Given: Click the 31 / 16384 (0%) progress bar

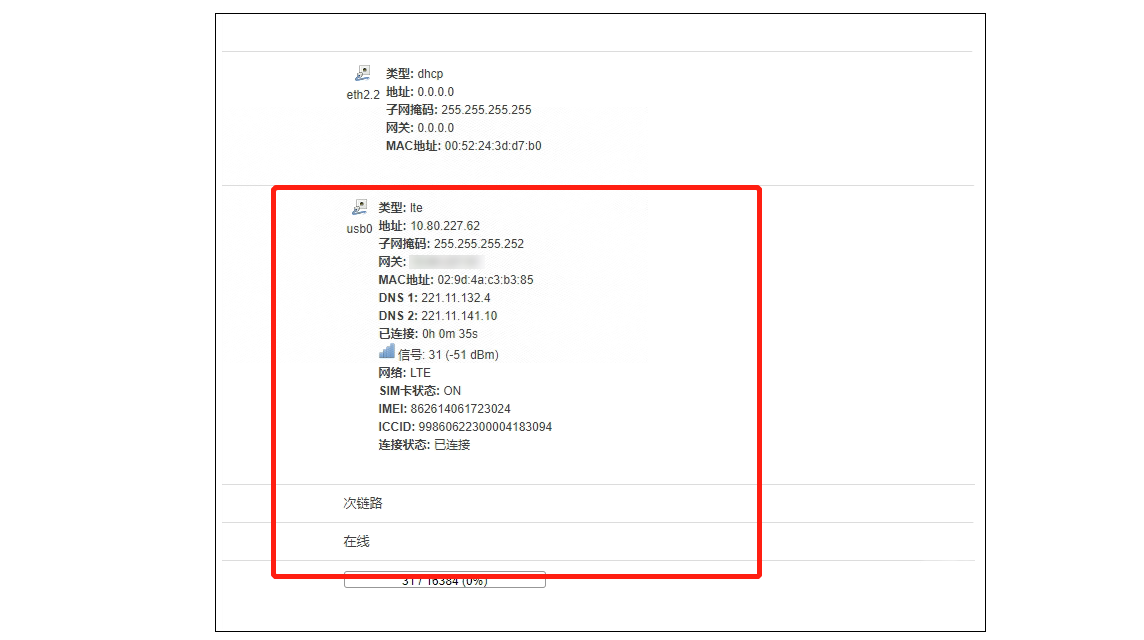Looking at the screenshot, I should [444, 579].
